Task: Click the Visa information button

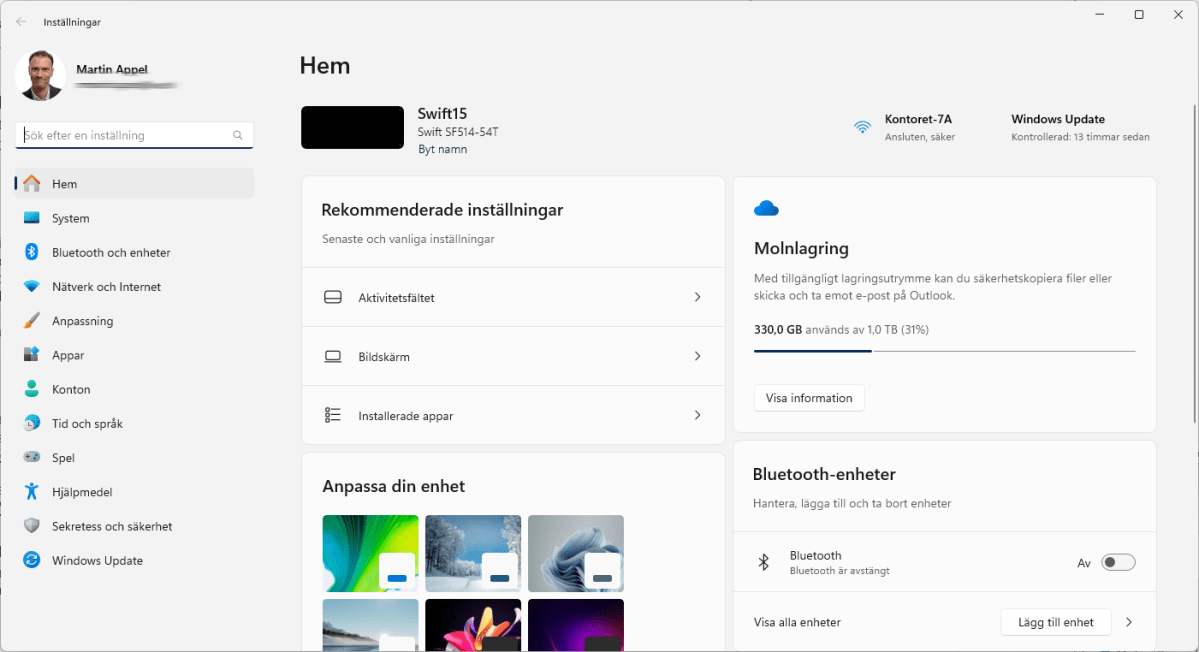Action: 809,397
